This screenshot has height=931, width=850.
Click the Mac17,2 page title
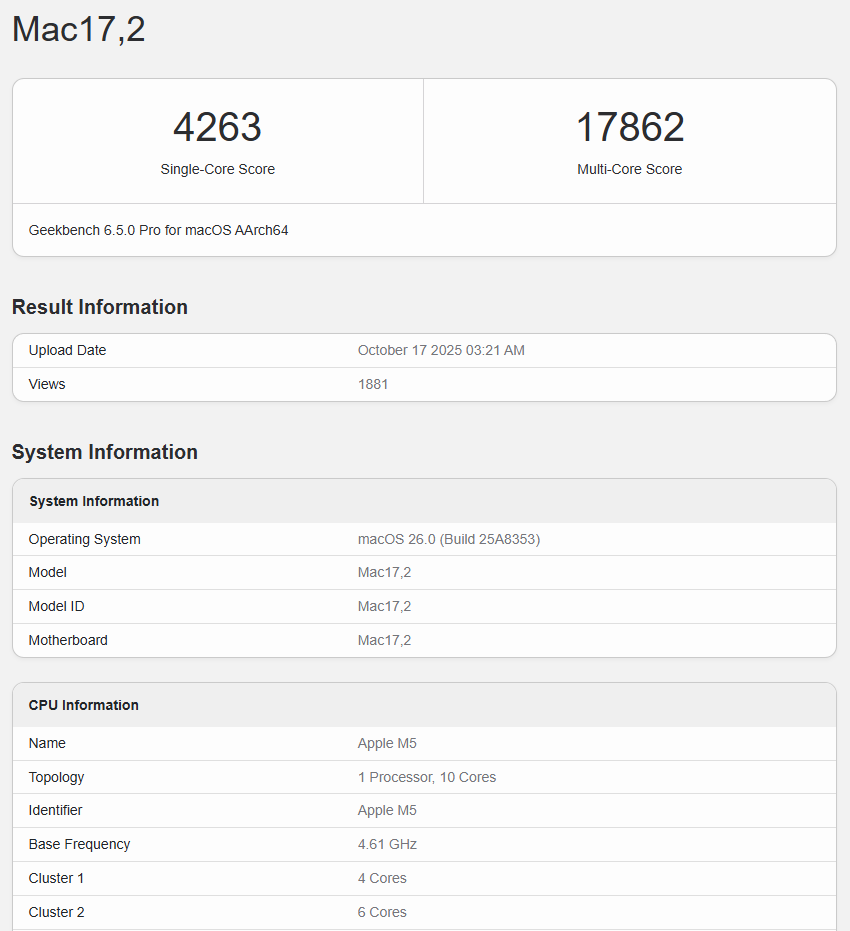(78, 29)
